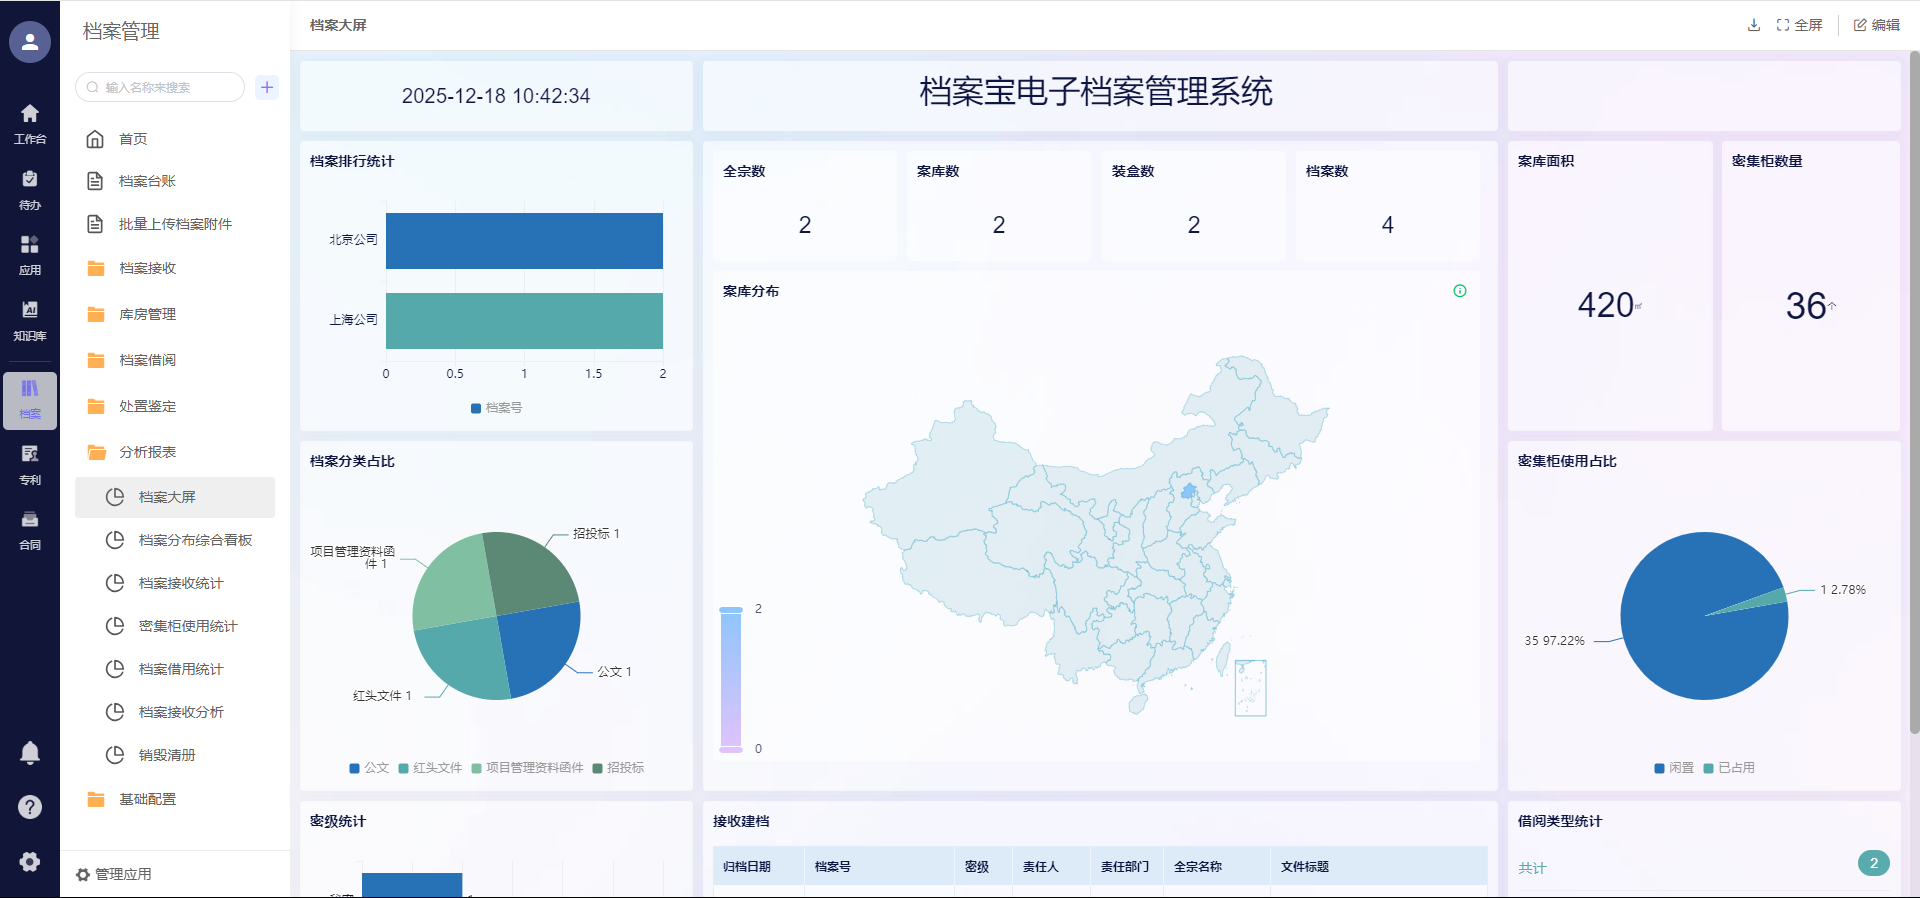Open the help question mark icon

[x=30, y=807]
